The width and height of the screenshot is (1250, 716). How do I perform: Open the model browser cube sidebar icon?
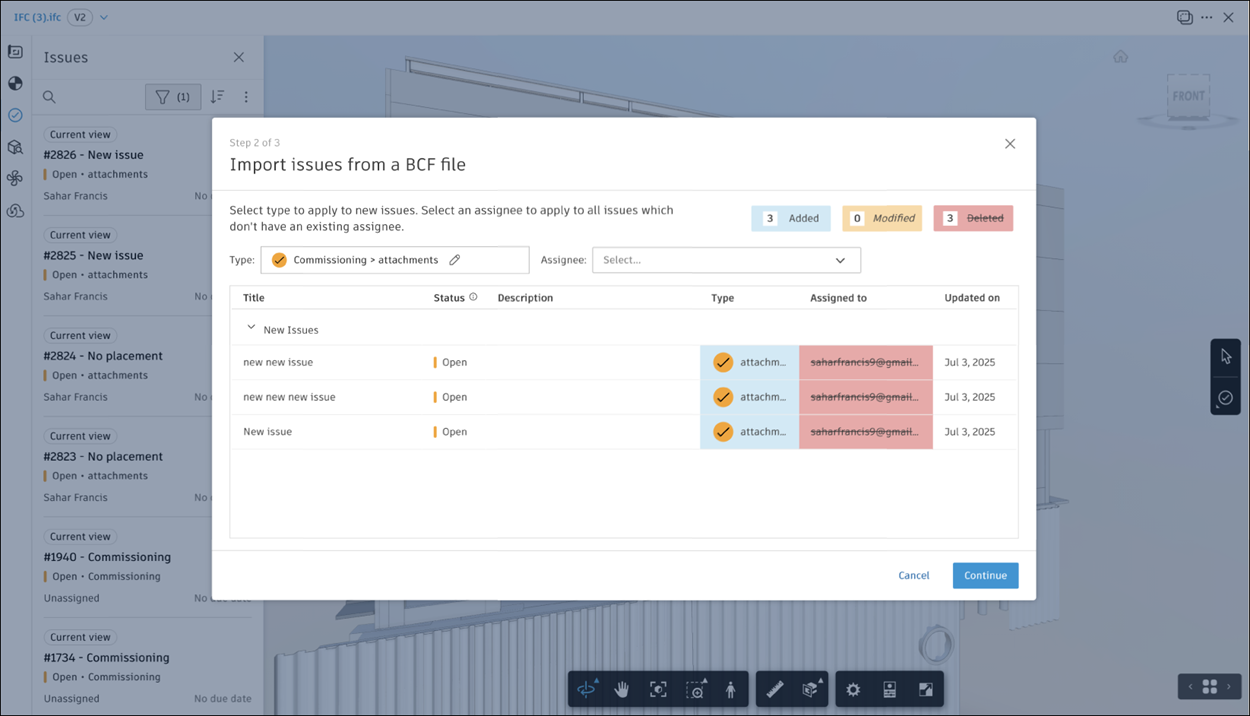point(15,147)
